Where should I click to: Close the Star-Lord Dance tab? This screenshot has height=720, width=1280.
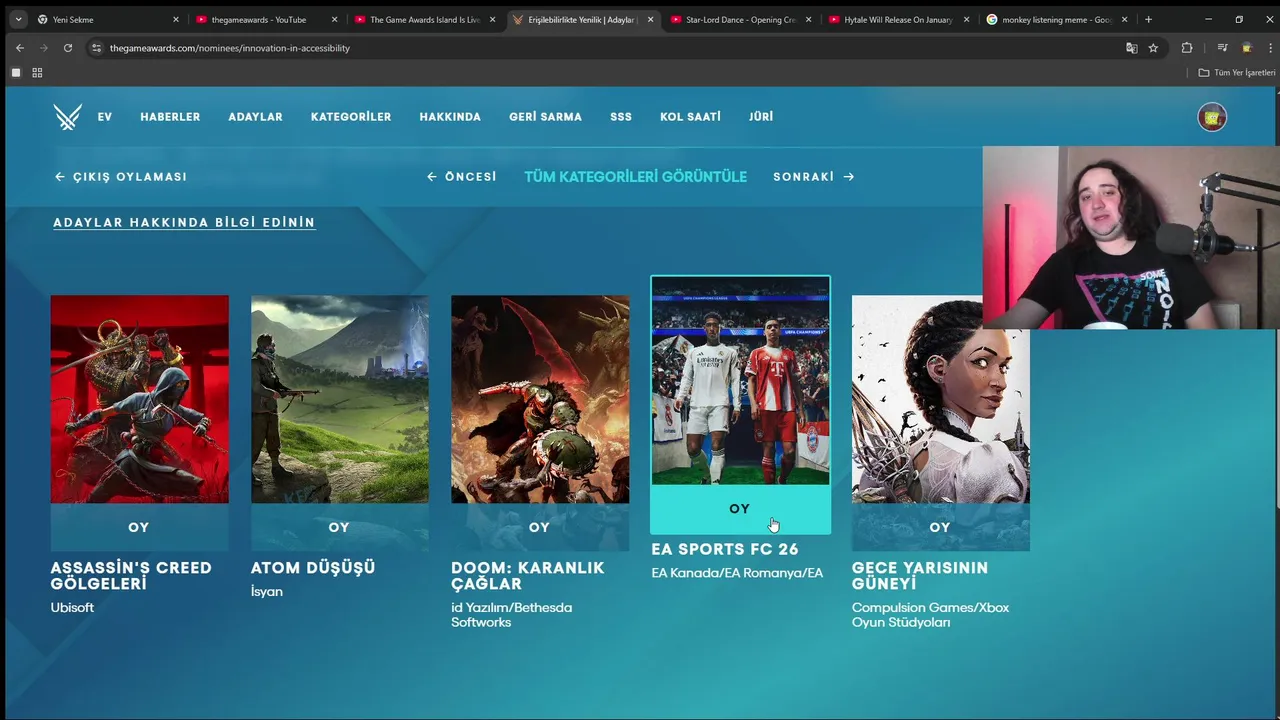[808, 19]
